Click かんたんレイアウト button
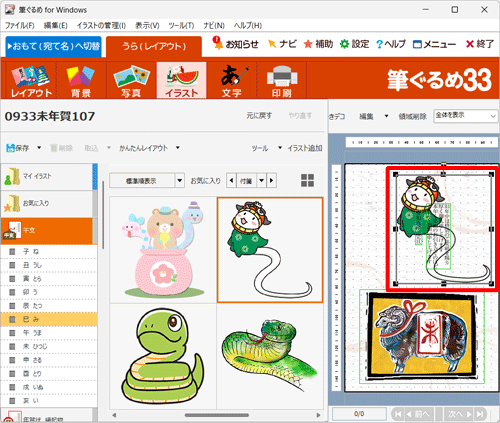Viewport: 500px width, 423px height. [x=143, y=148]
